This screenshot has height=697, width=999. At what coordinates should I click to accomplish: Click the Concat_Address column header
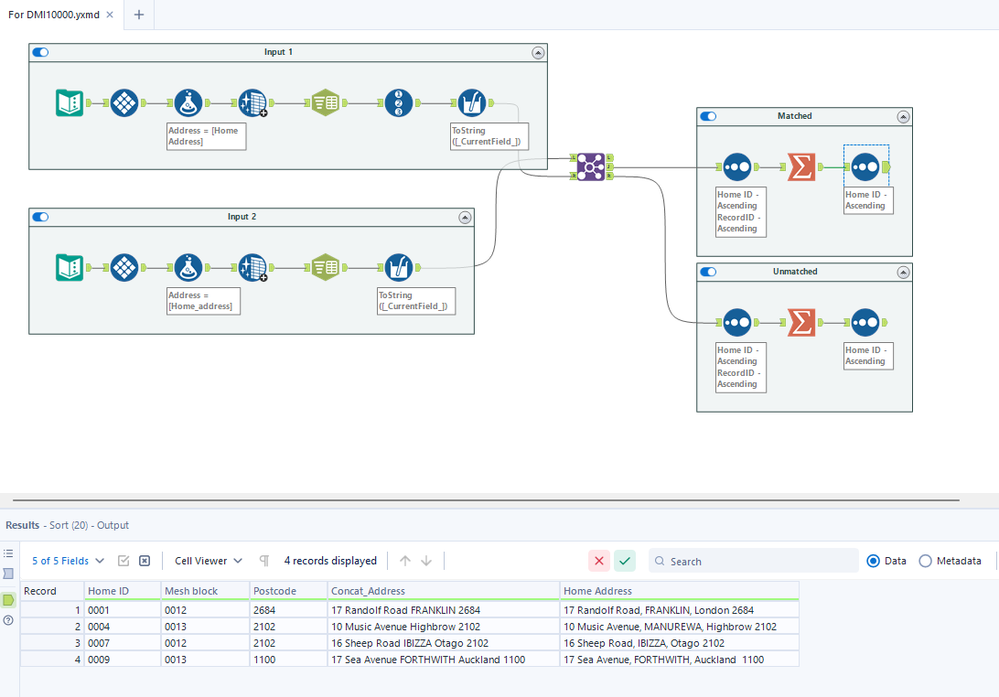[443, 591]
